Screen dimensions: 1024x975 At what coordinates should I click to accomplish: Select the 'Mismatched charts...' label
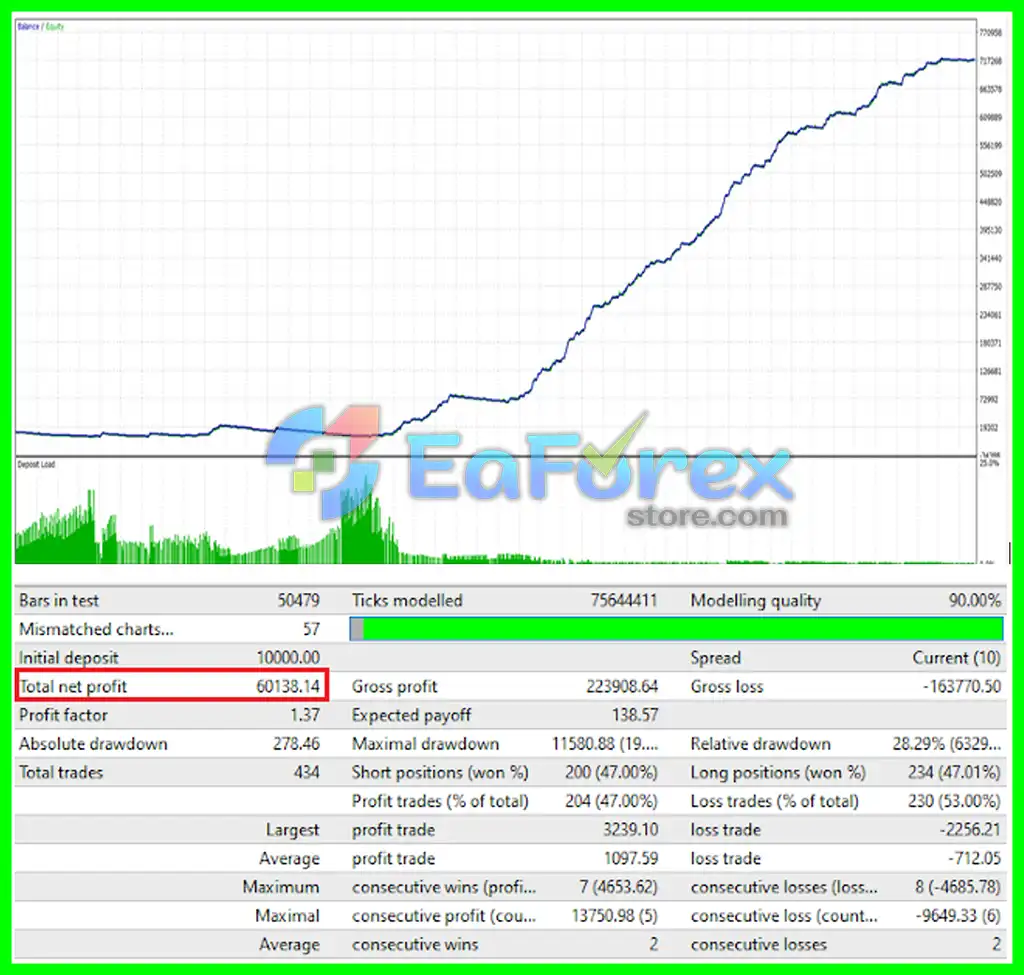point(96,630)
